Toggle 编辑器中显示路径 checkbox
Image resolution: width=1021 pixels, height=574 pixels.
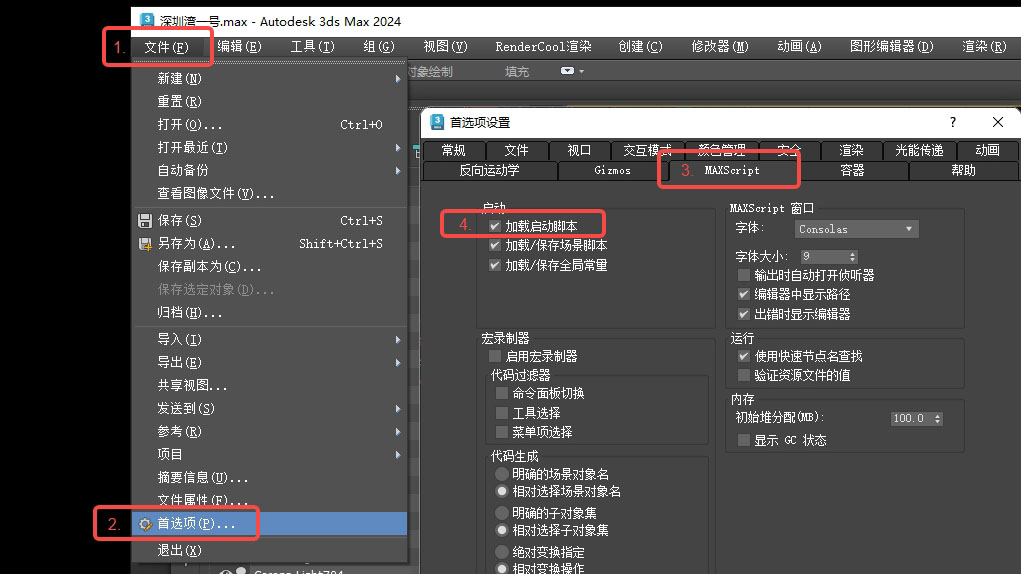pos(744,294)
